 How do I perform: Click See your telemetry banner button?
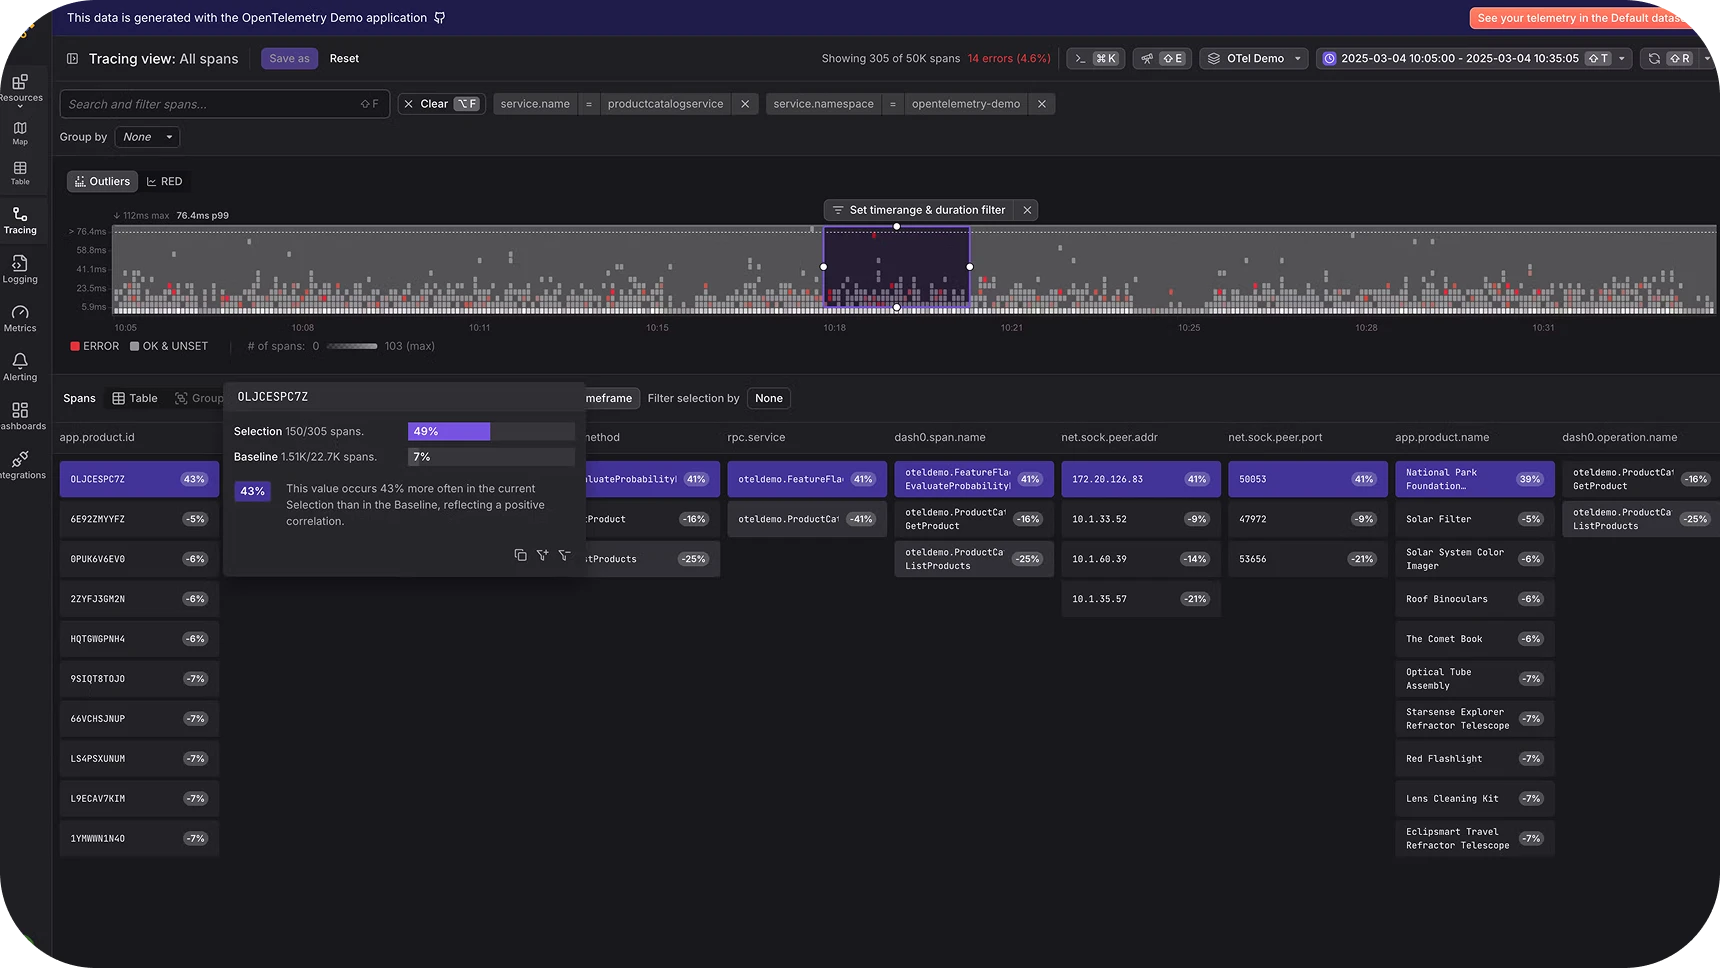tap(1580, 18)
